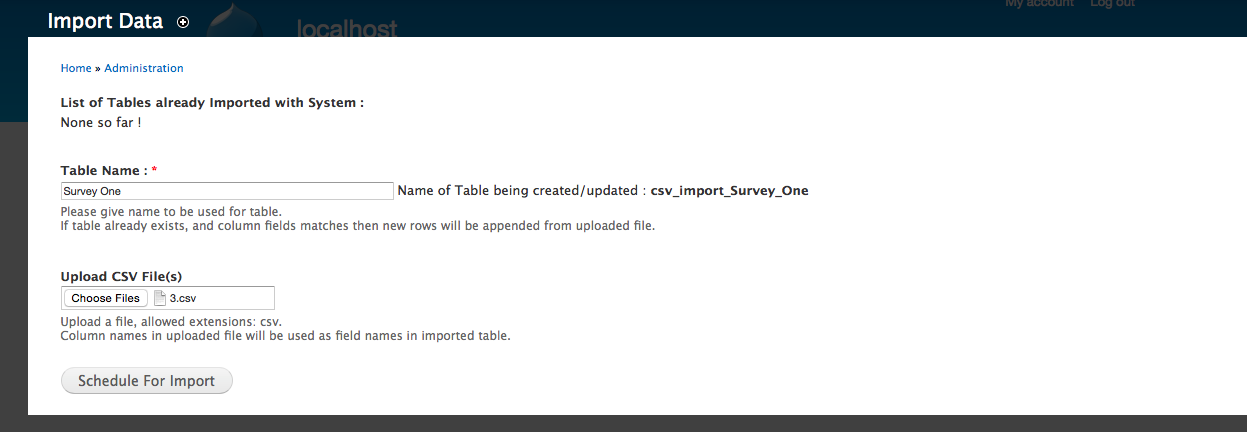The width and height of the screenshot is (1247, 432).
Task: Go to the Administration breadcrumb link
Action: coord(144,68)
